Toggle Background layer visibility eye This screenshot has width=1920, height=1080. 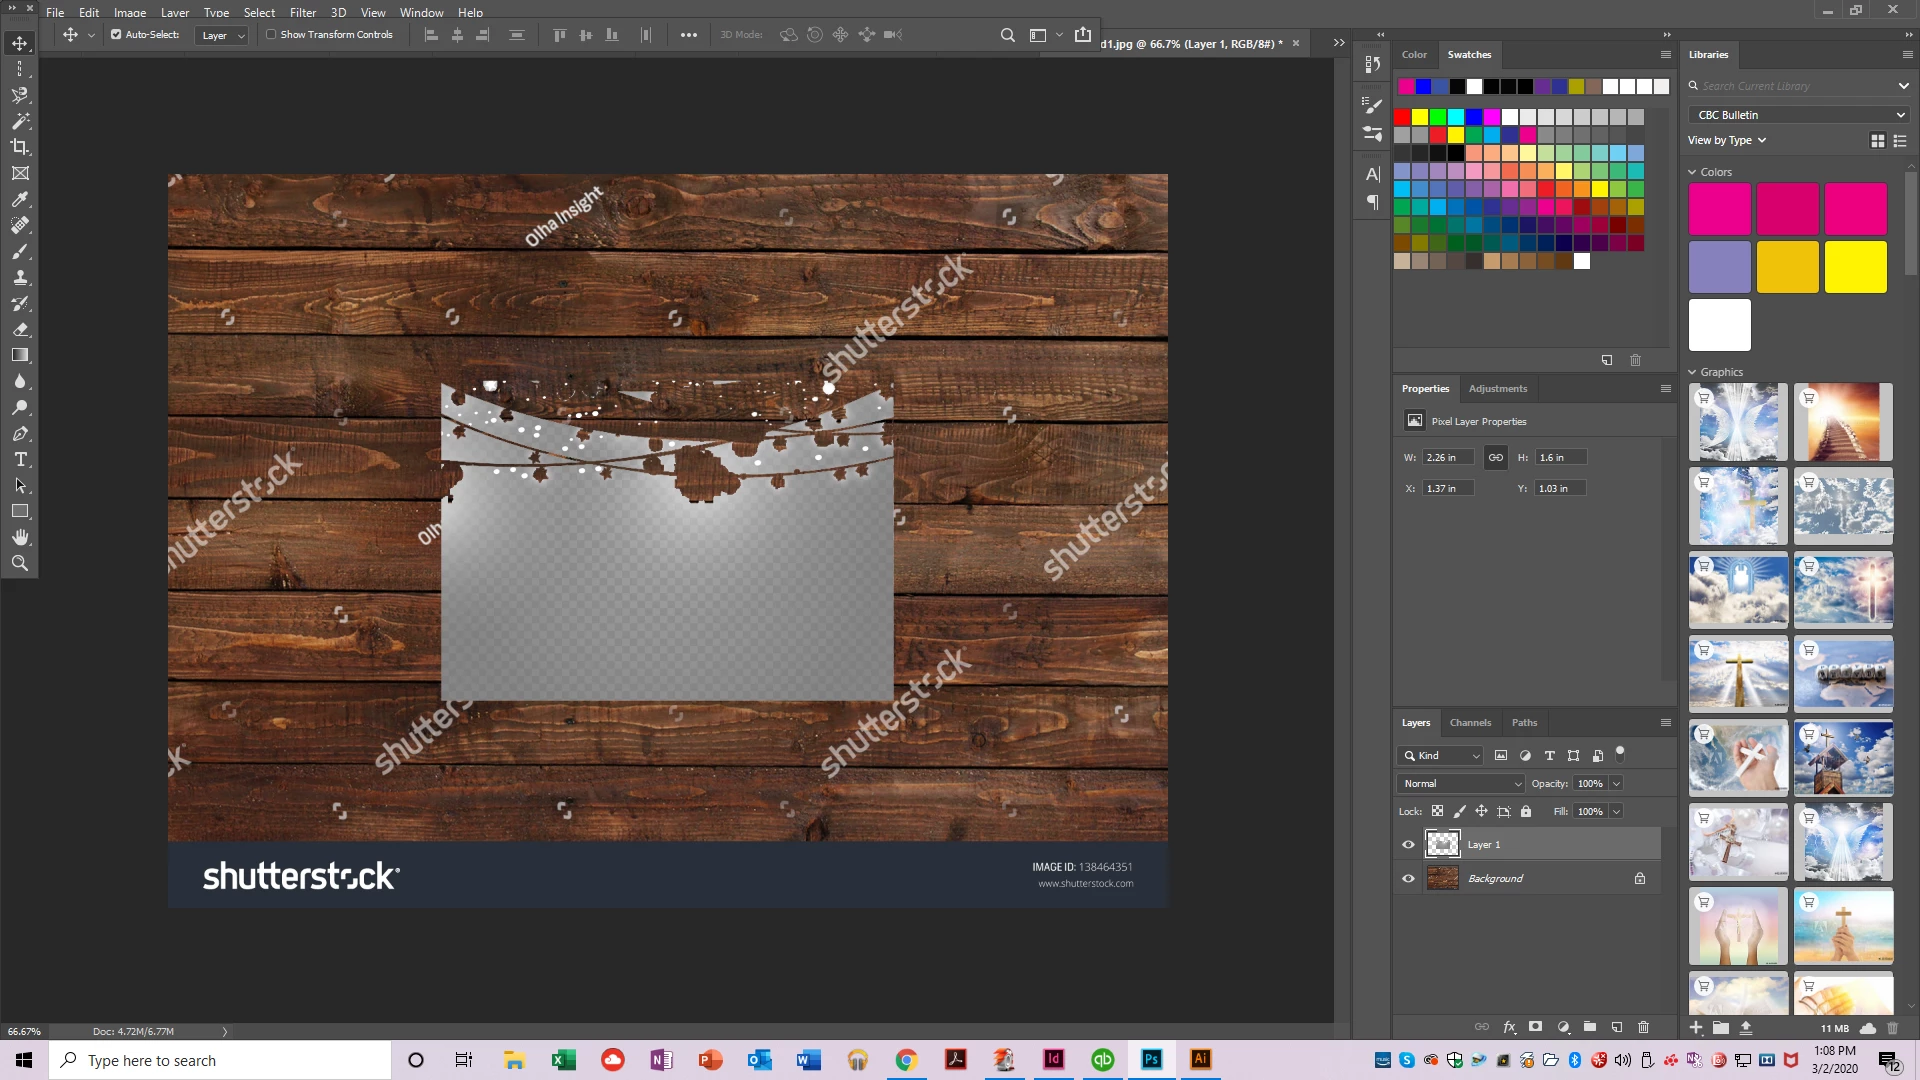click(x=1408, y=879)
